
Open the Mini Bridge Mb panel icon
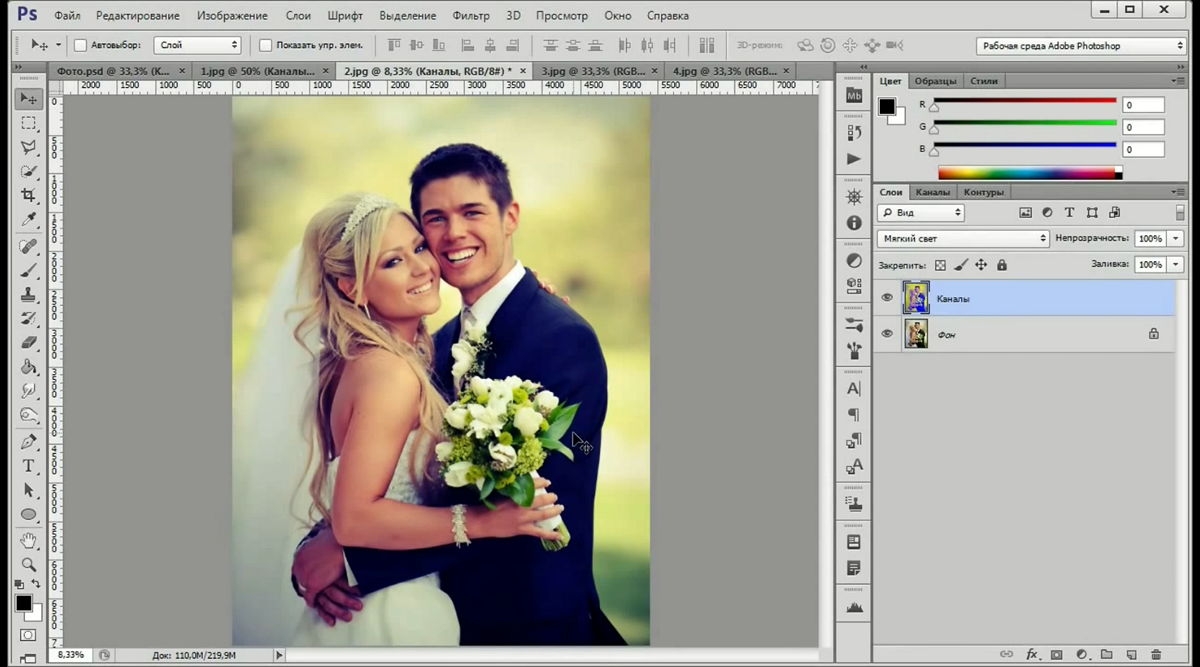853,96
